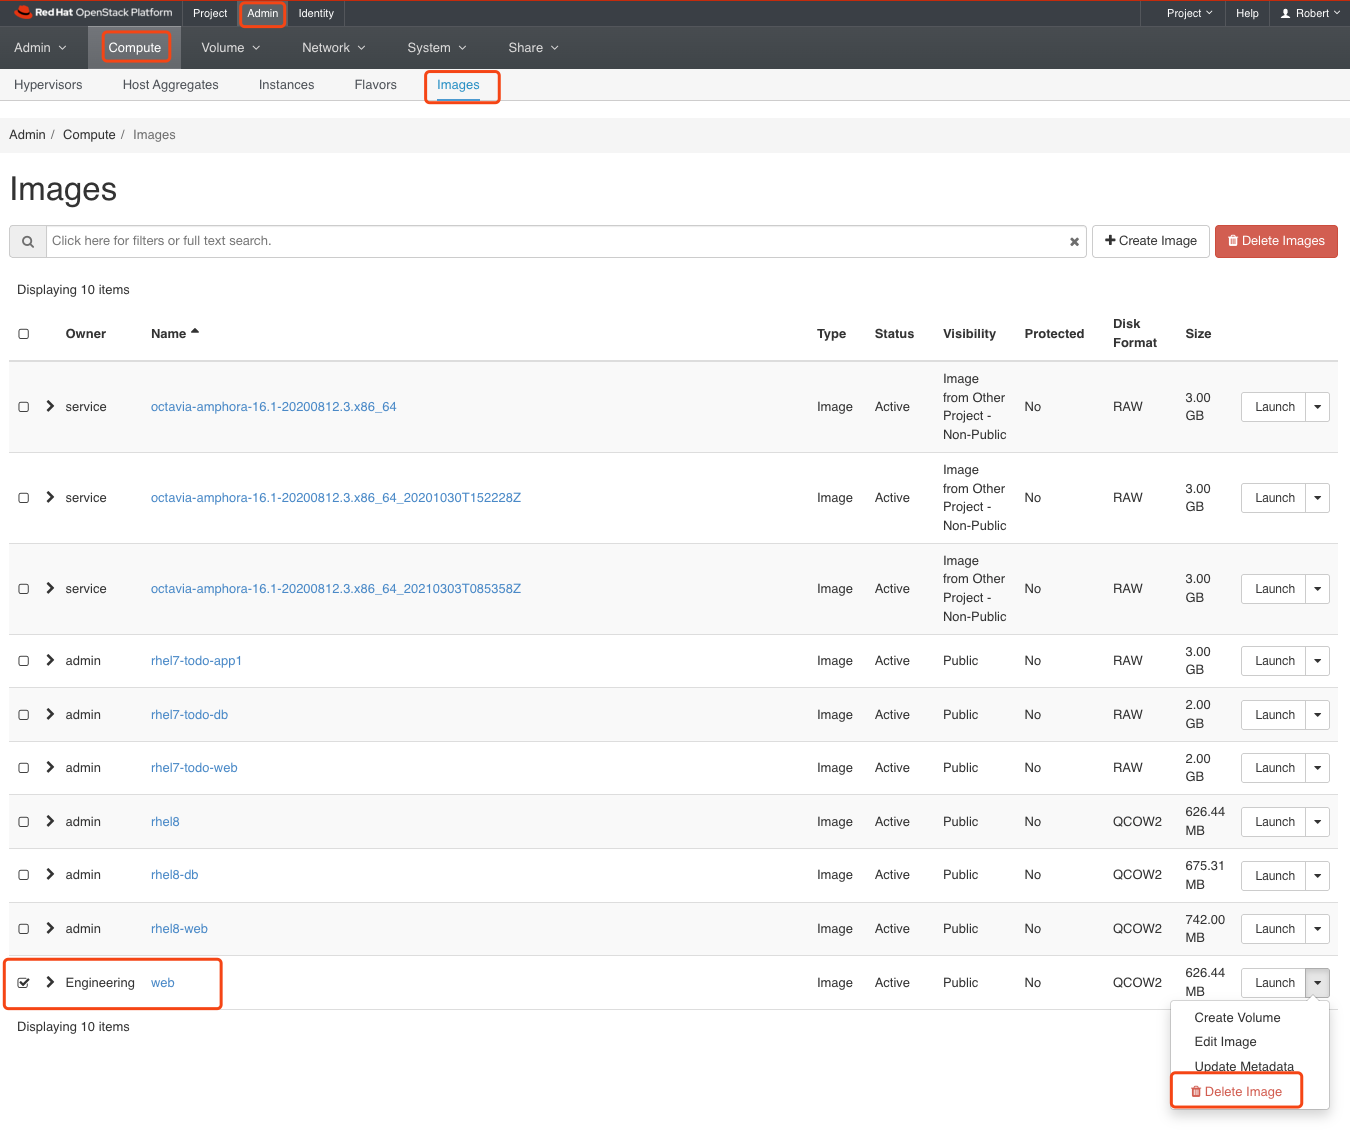
Task: Click into the filter search text field
Action: pyautogui.click(x=550, y=241)
